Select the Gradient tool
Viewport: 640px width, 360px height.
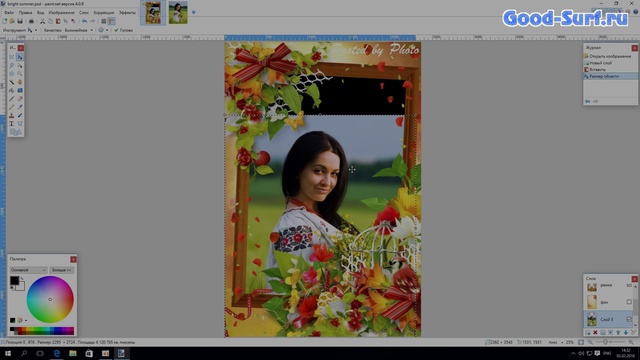[x=20, y=90]
